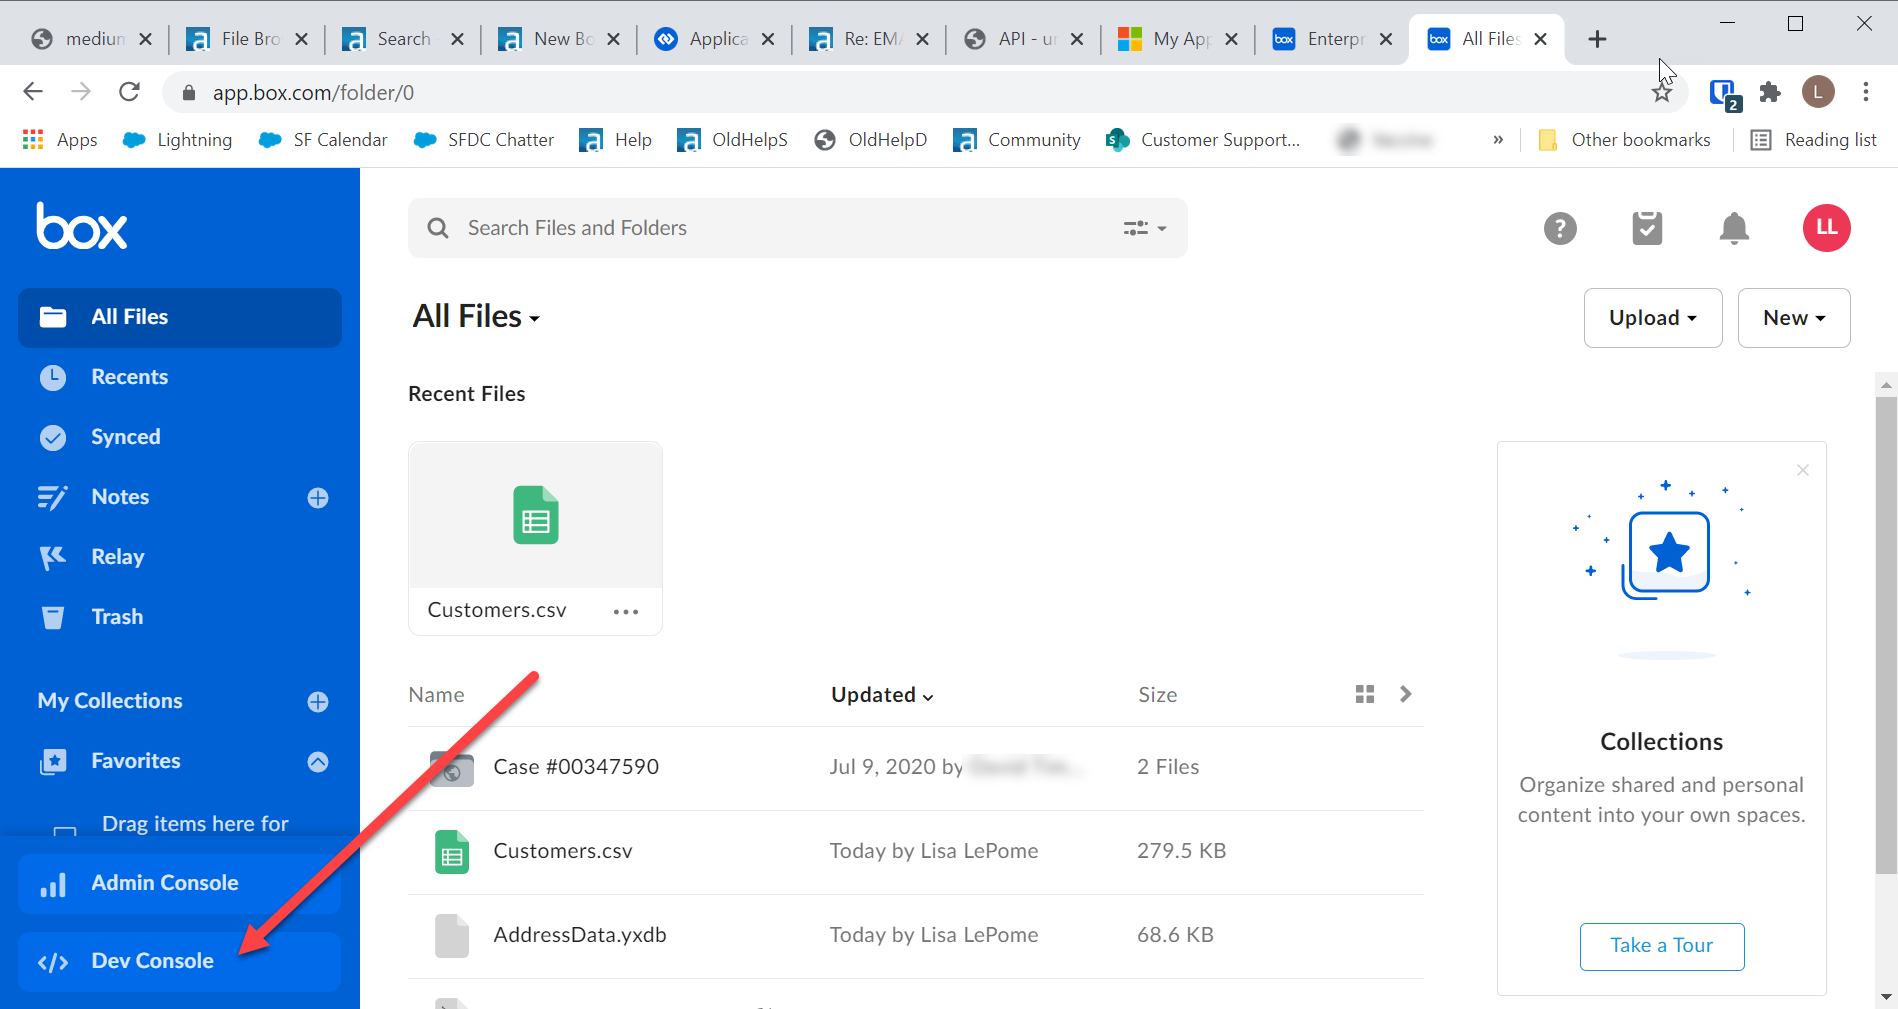Open the Notes section
The width and height of the screenshot is (1898, 1009).
120,497
